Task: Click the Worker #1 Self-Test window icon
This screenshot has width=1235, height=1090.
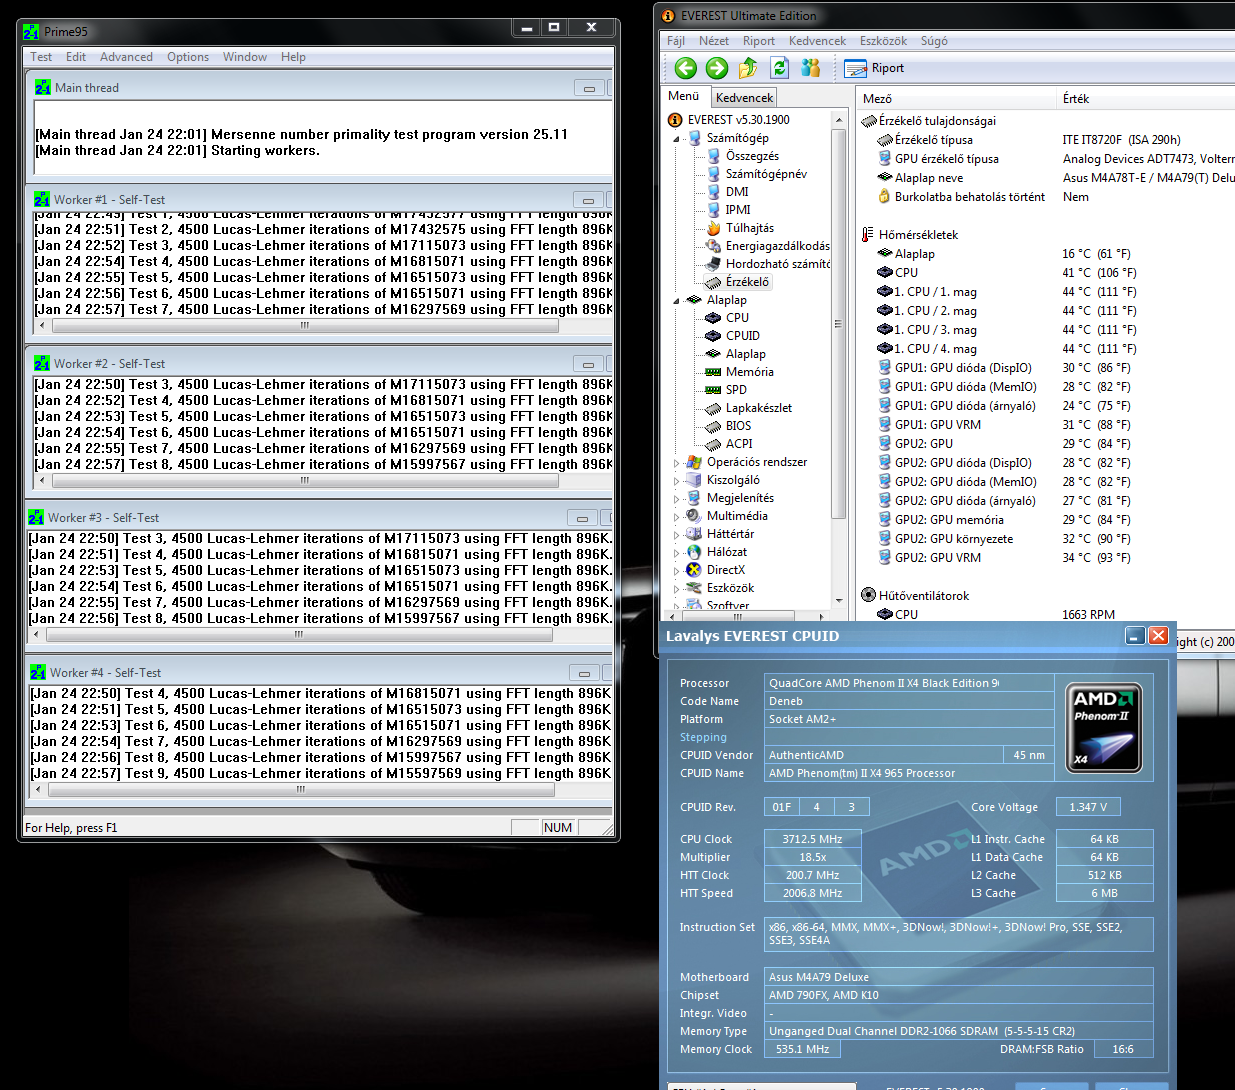Action: click(x=42, y=200)
